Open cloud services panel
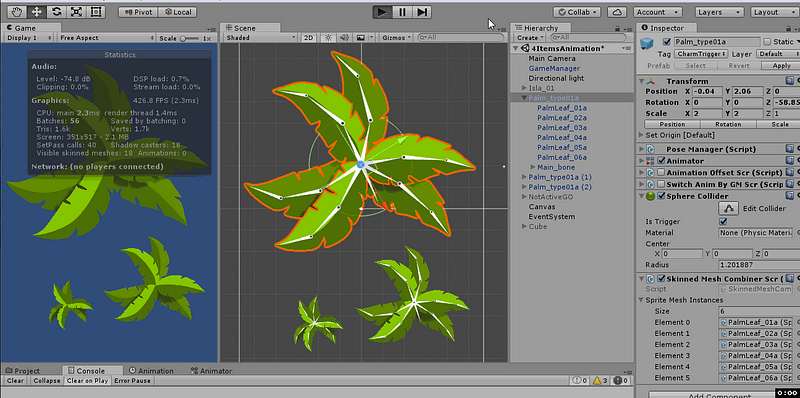 click(618, 12)
